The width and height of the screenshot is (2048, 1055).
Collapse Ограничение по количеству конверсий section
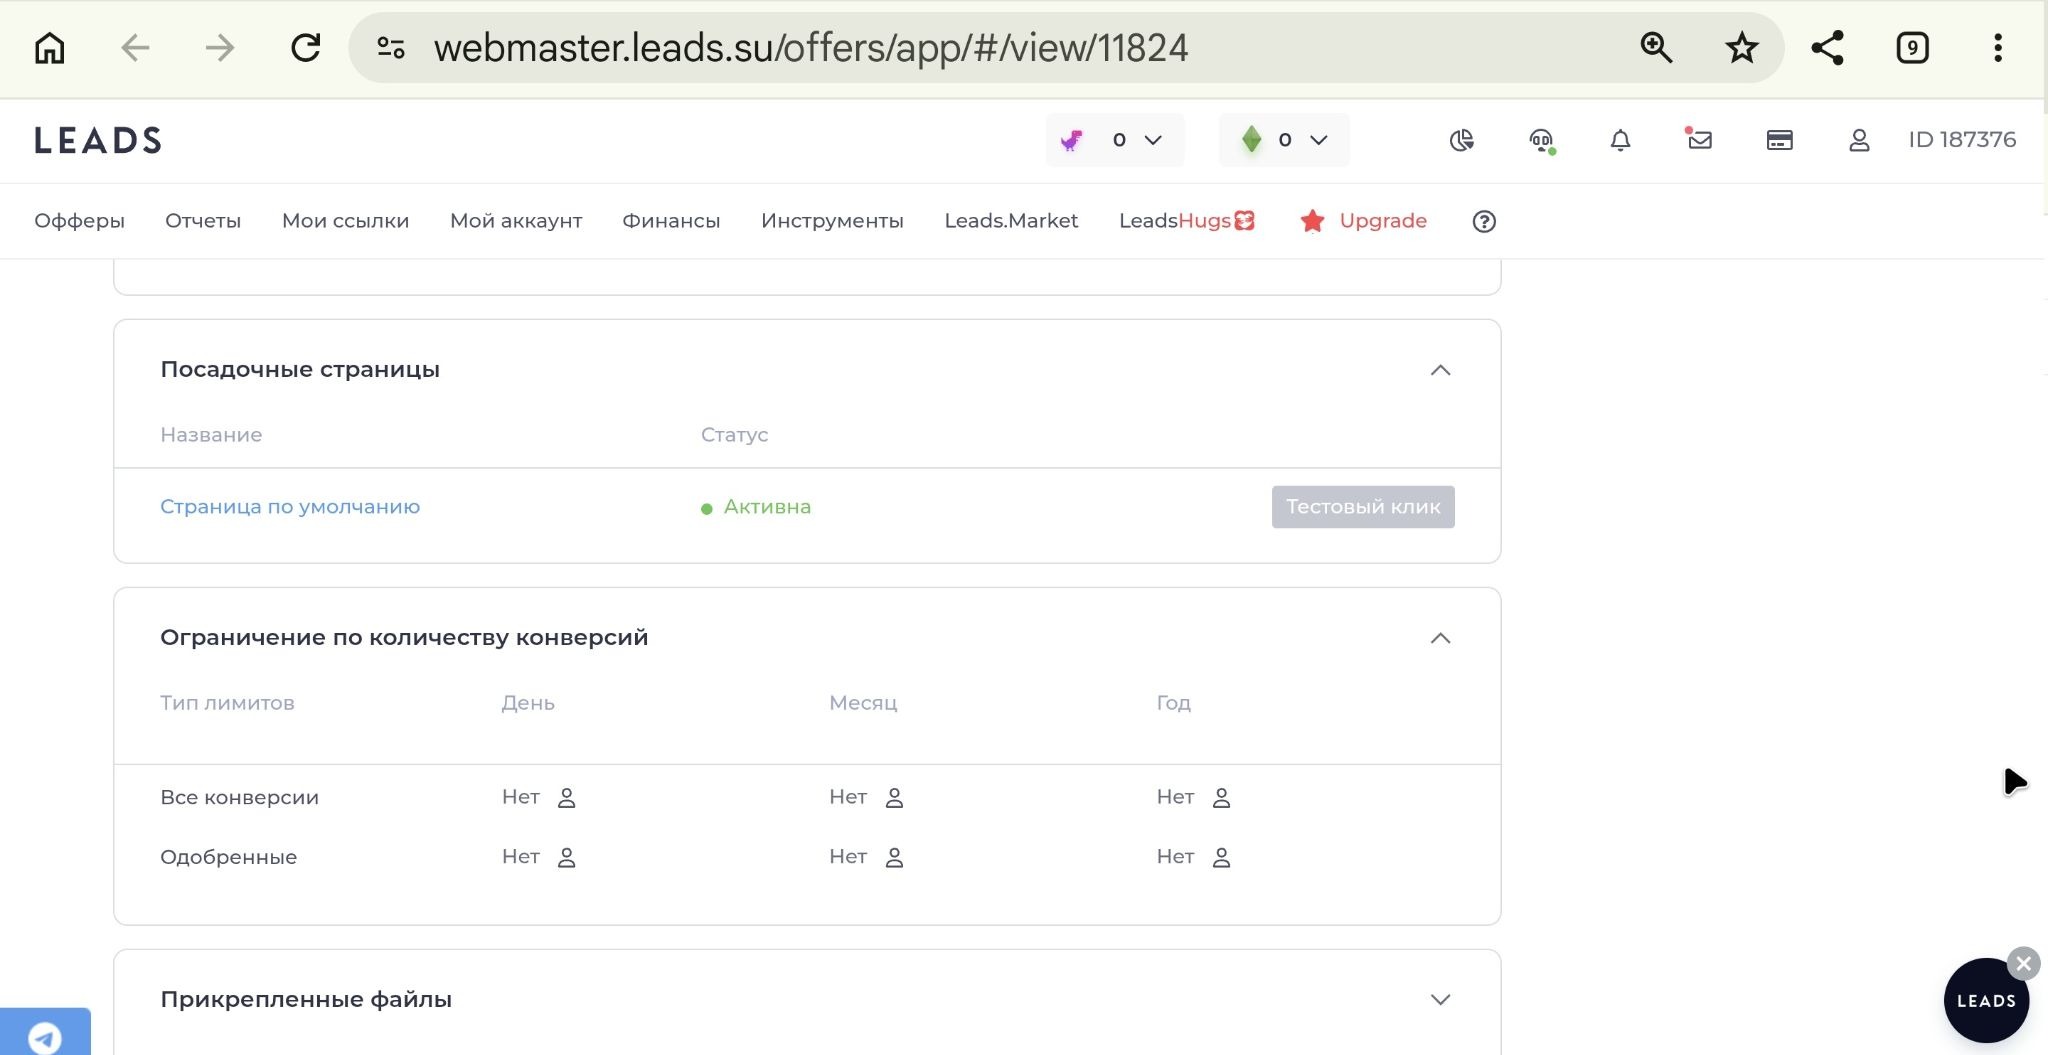(x=1440, y=638)
